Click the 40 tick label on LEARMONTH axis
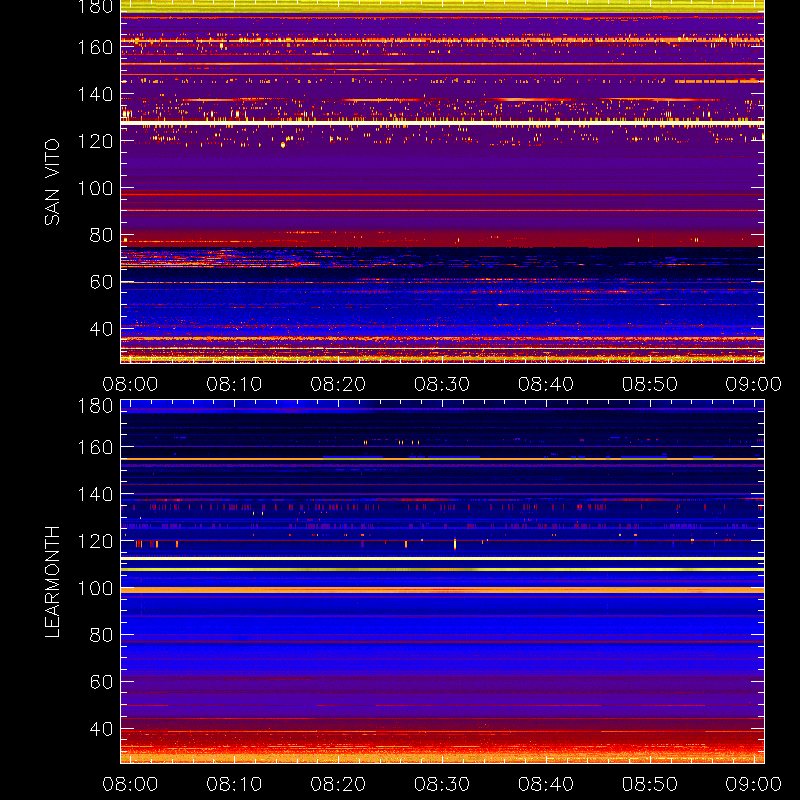Screen dimensions: 800x800 point(101,729)
